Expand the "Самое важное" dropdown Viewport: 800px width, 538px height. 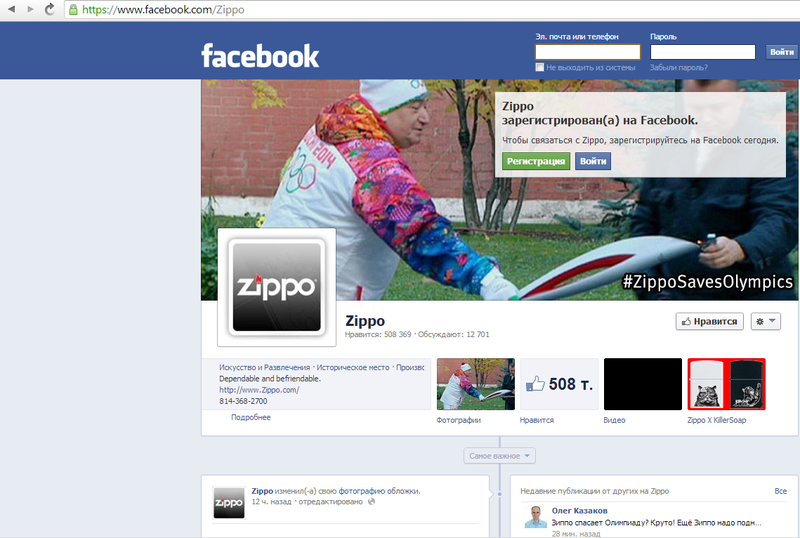click(500, 456)
